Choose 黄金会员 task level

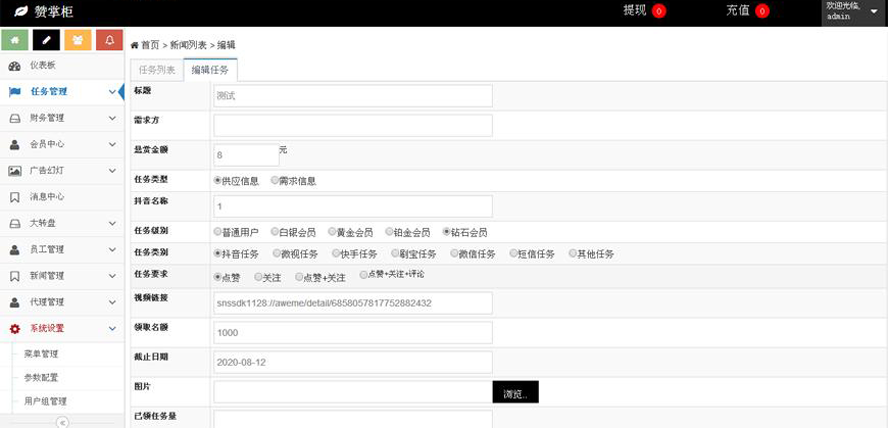332,232
